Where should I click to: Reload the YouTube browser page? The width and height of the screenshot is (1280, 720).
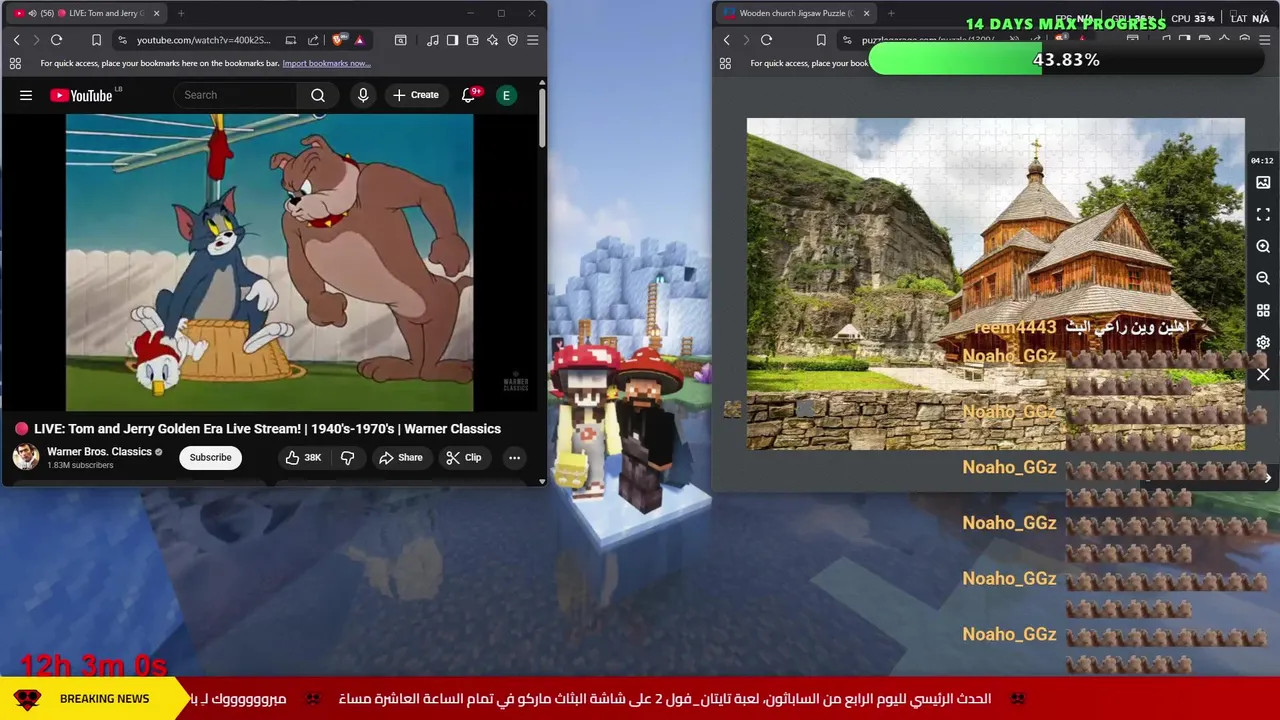(x=57, y=40)
